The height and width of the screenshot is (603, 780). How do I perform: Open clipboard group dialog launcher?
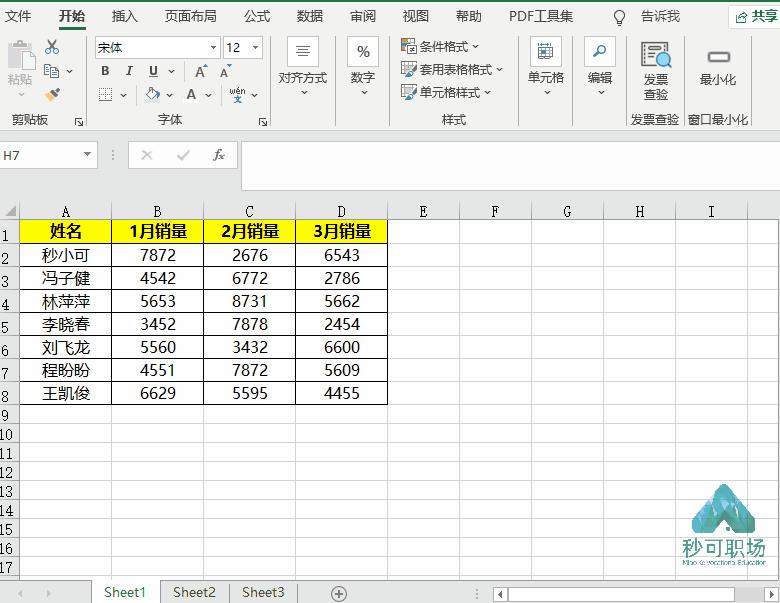(x=79, y=122)
